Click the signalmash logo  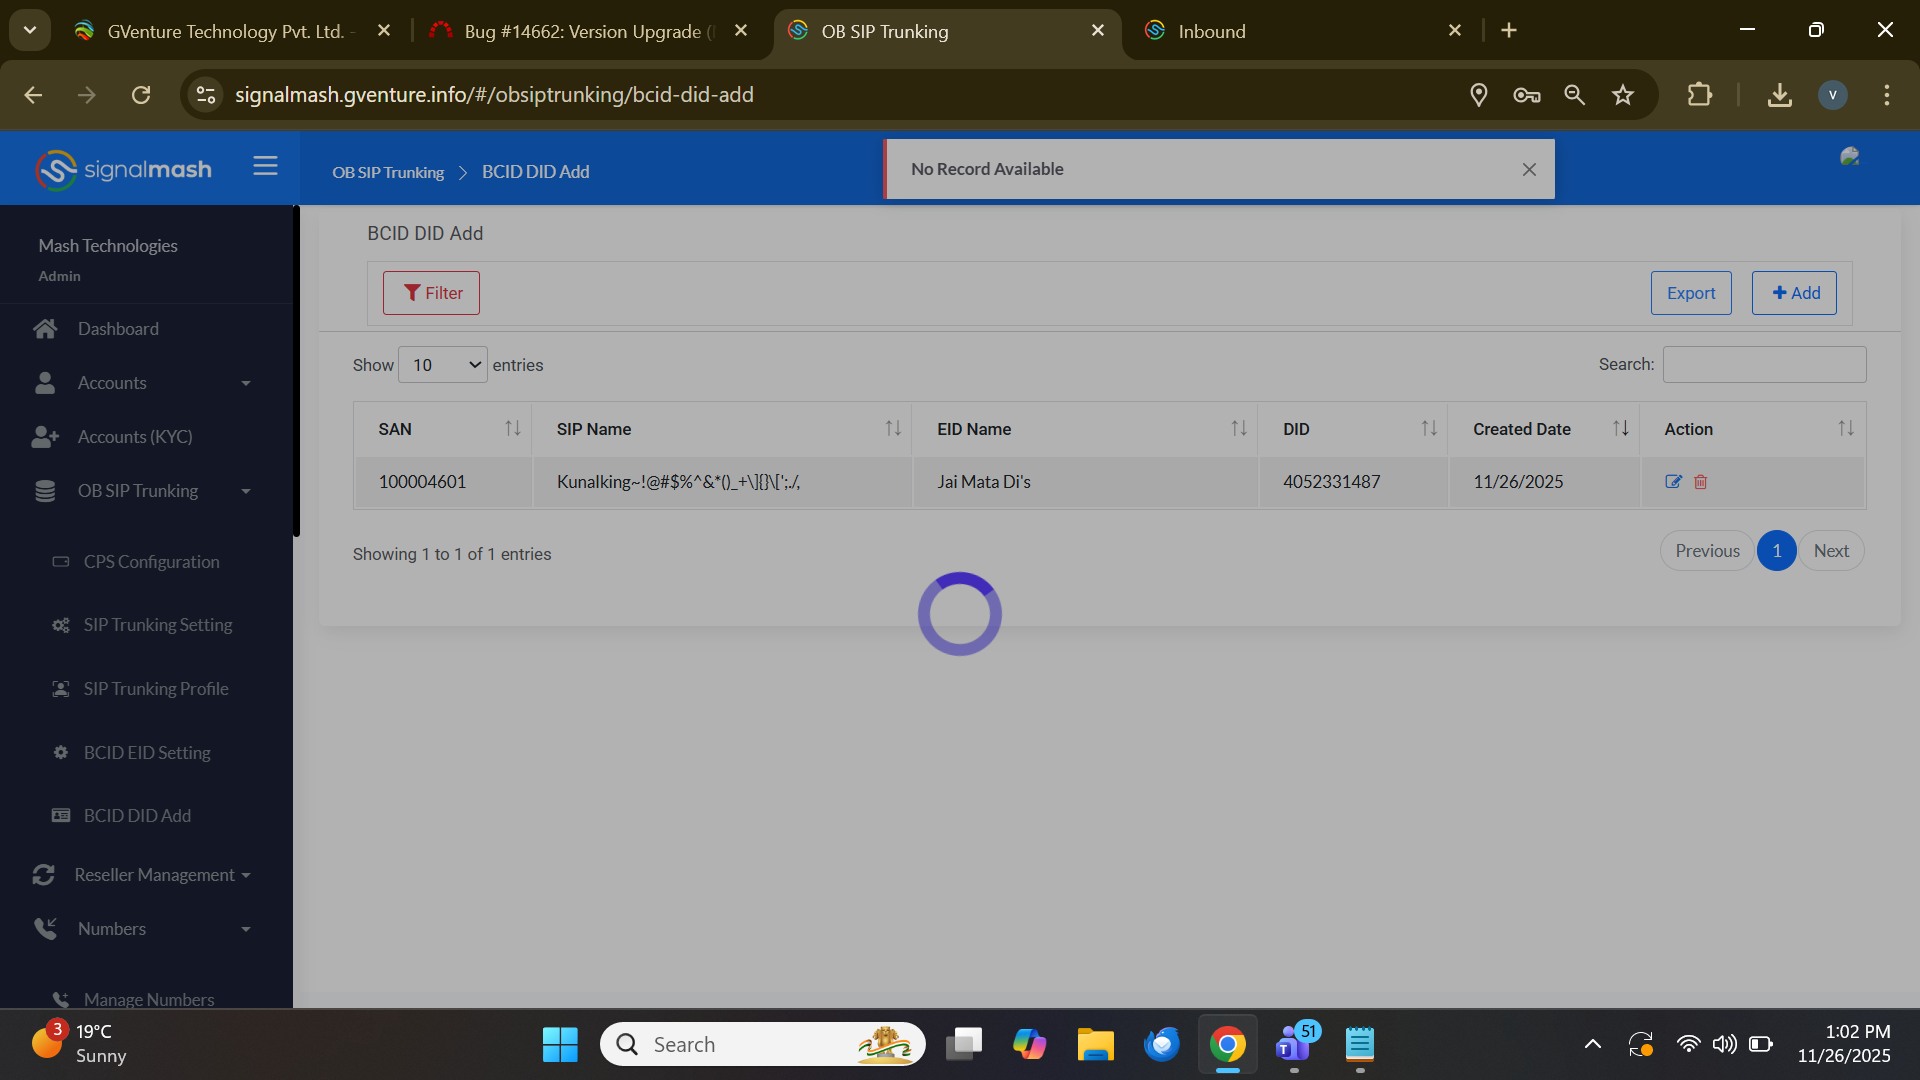tap(124, 169)
